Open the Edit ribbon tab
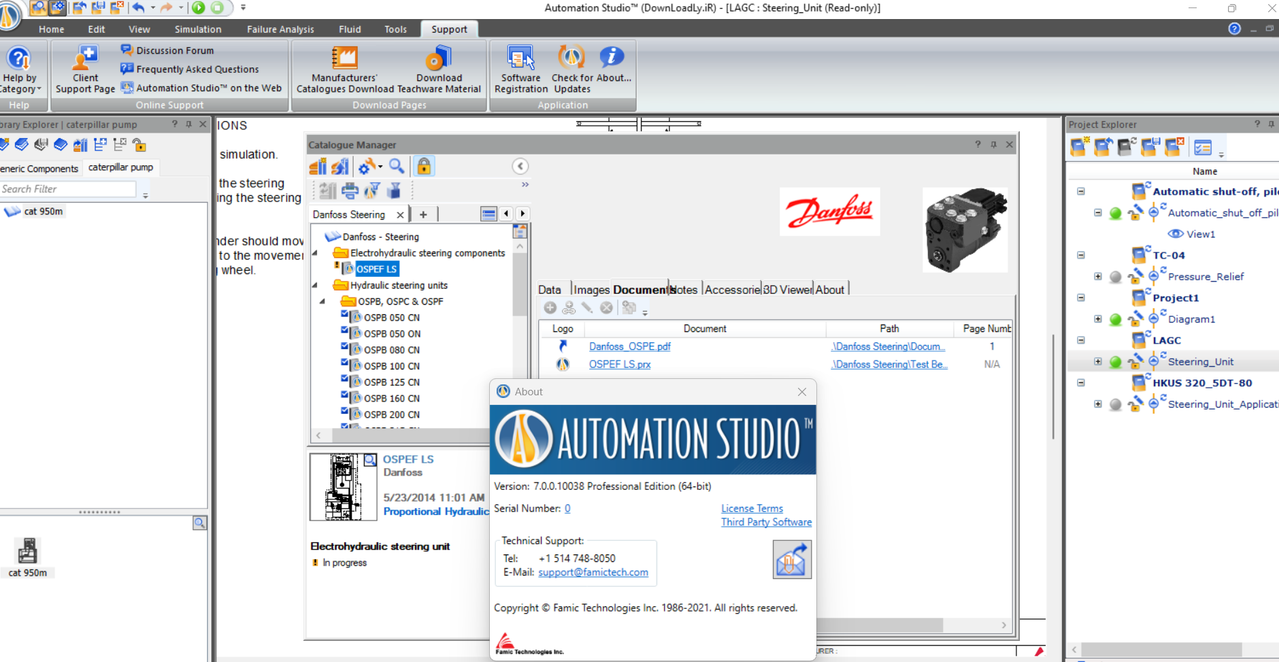The width and height of the screenshot is (1279, 662). click(x=96, y=29)
